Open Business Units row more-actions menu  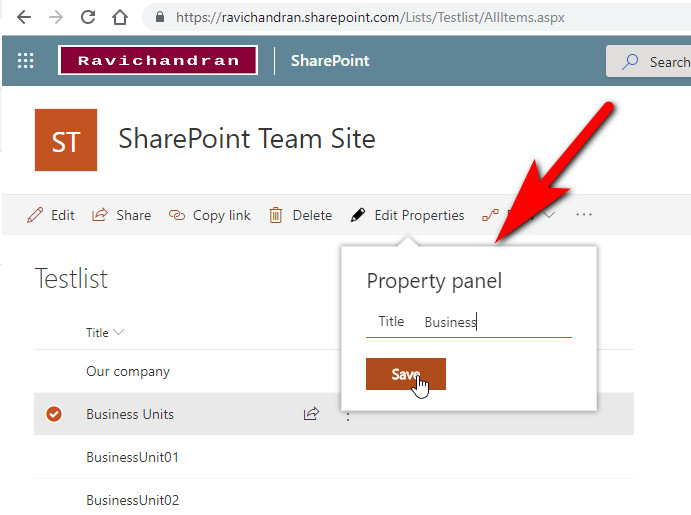pyautogui.click(x=348, y=414)
